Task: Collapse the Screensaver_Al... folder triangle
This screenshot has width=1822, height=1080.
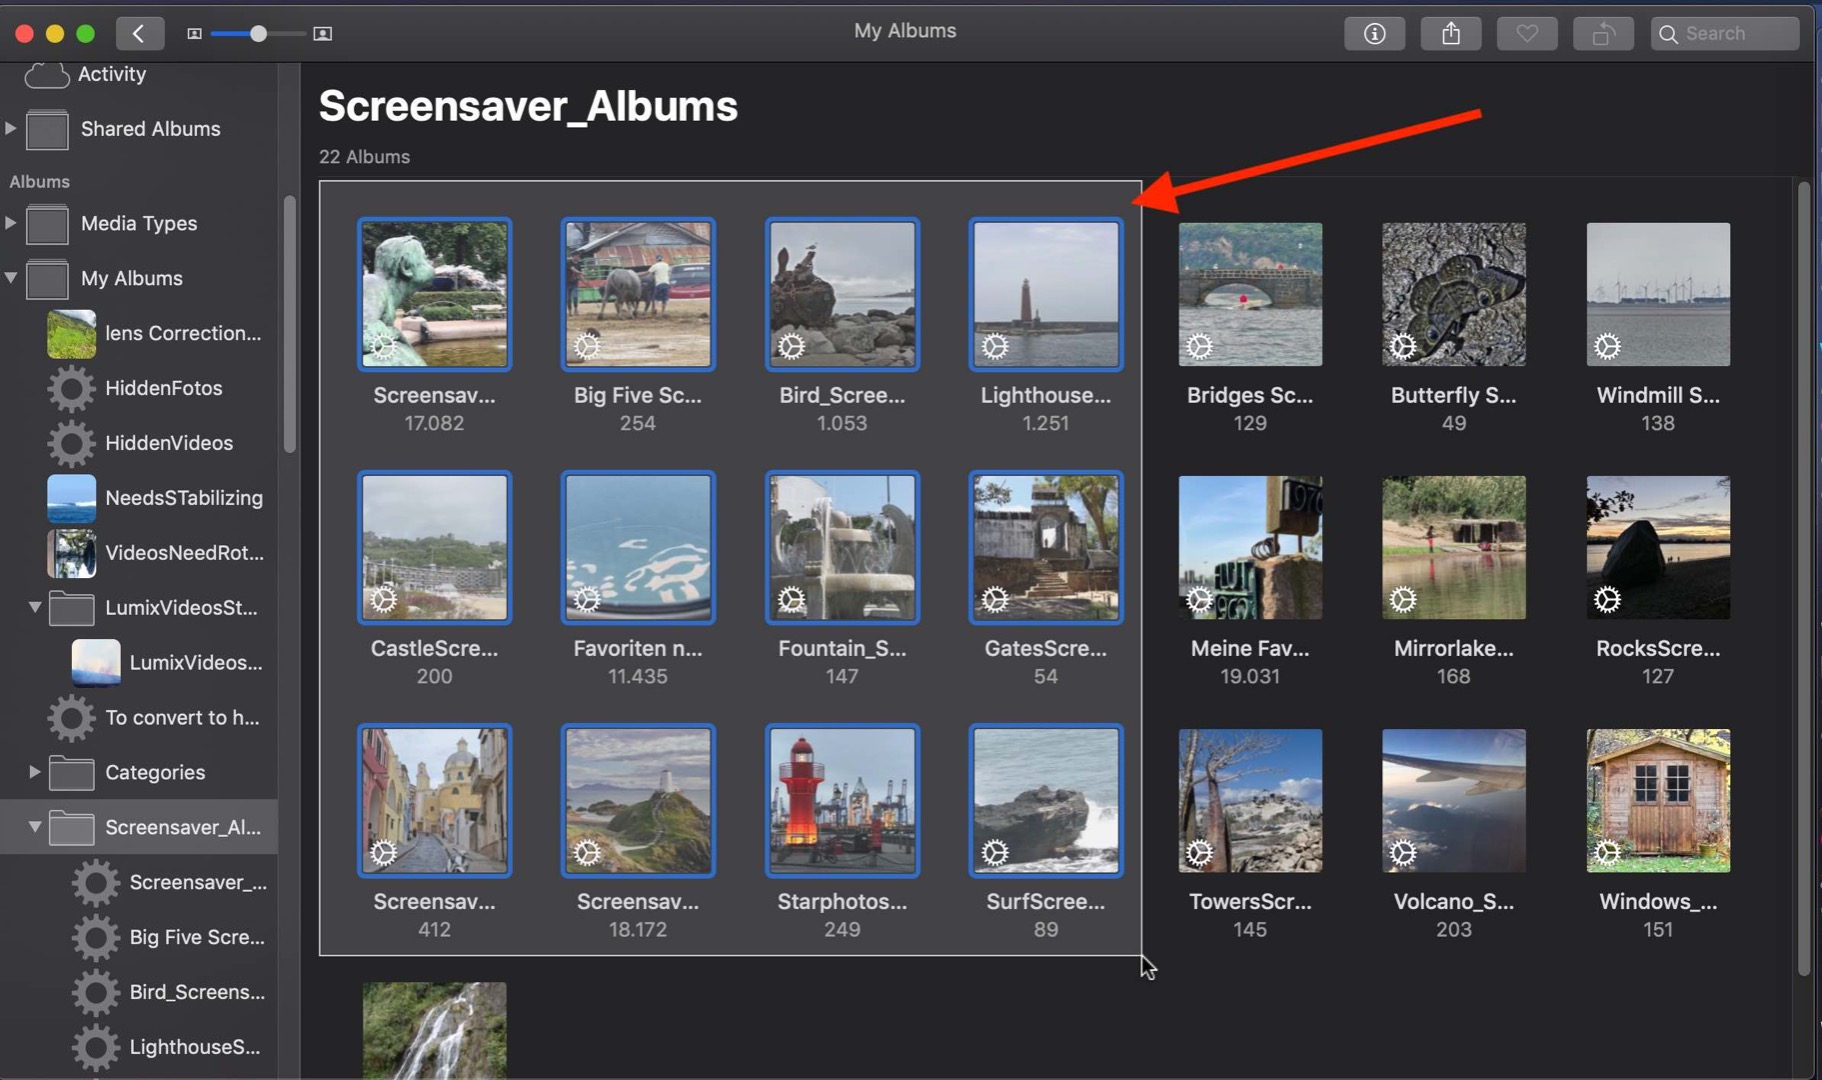Action: [35, 827]
